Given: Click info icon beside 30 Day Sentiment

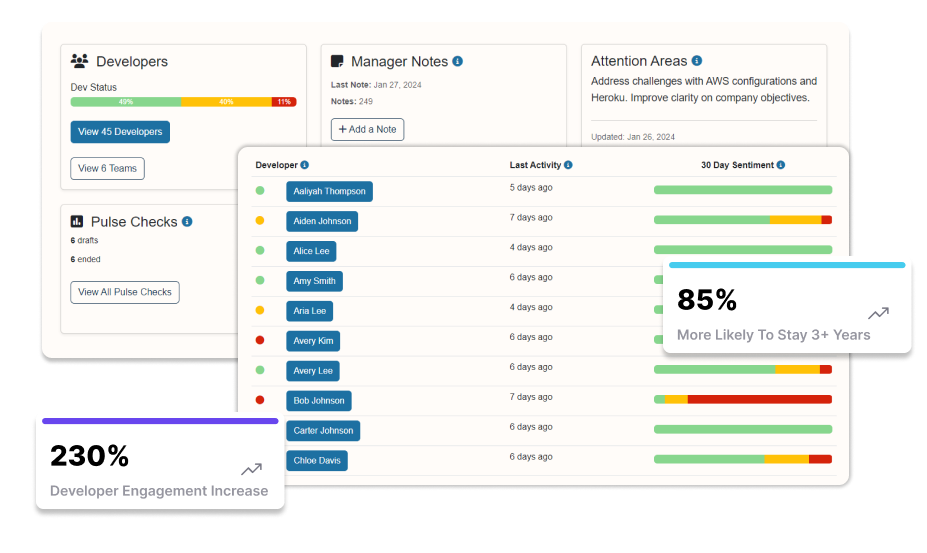Looking at the screenshot, I should click(781, 165).
